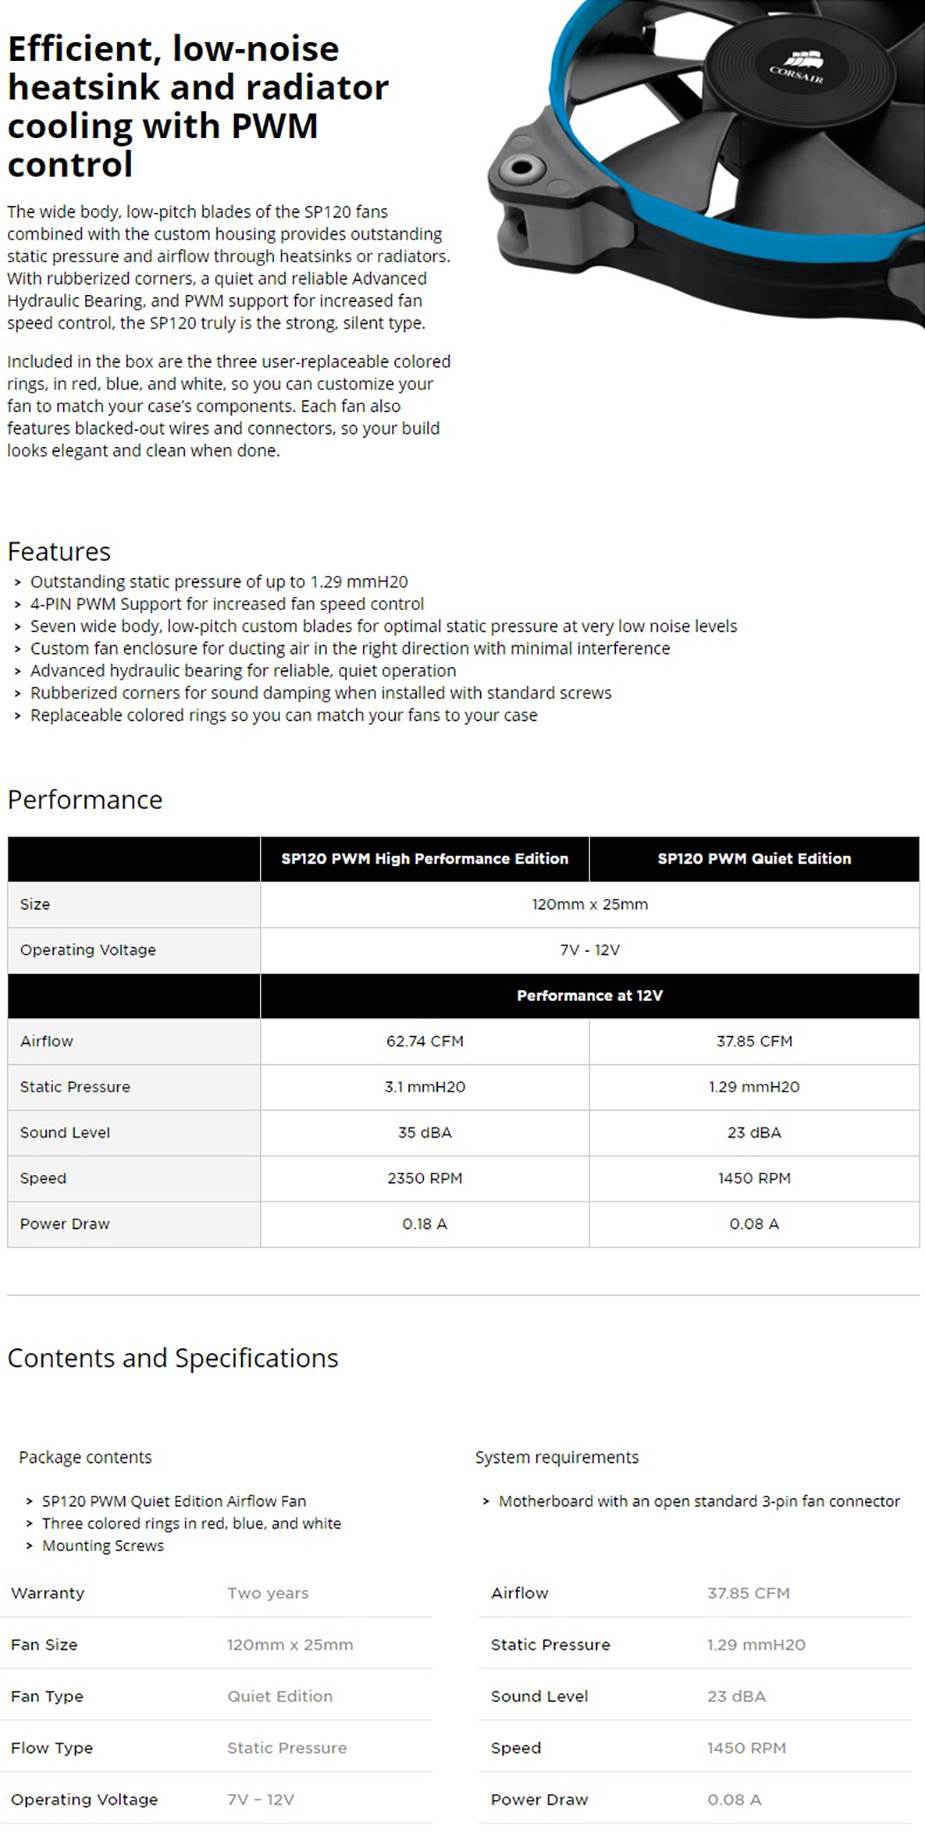The width and height of the screenshot is (925, 1832).
Task: Click the "Package contents" label
Action: point(85,1457)
